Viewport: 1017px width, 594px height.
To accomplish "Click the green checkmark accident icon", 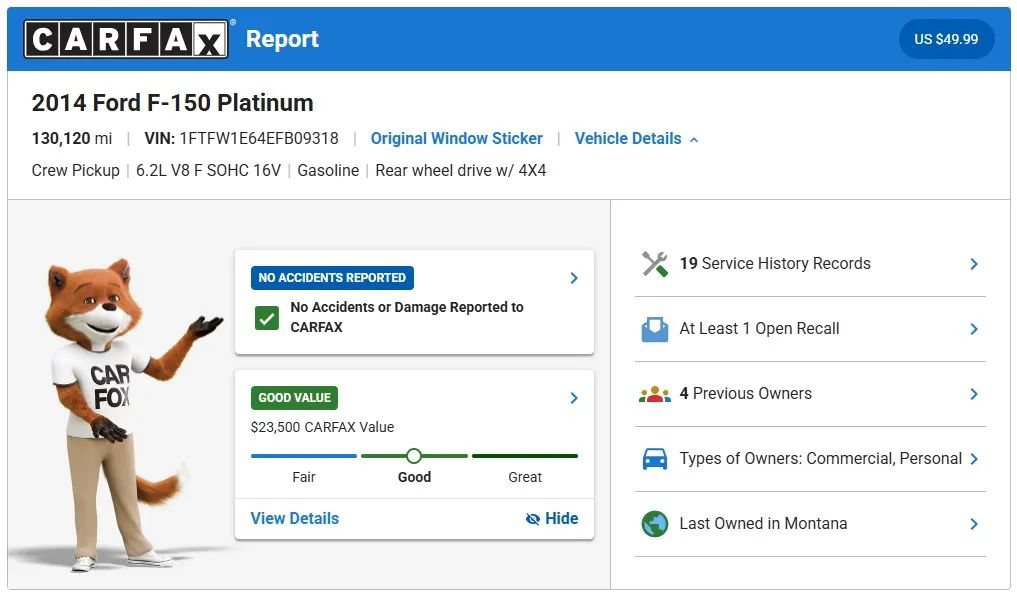I will click(x=267, y=318).
